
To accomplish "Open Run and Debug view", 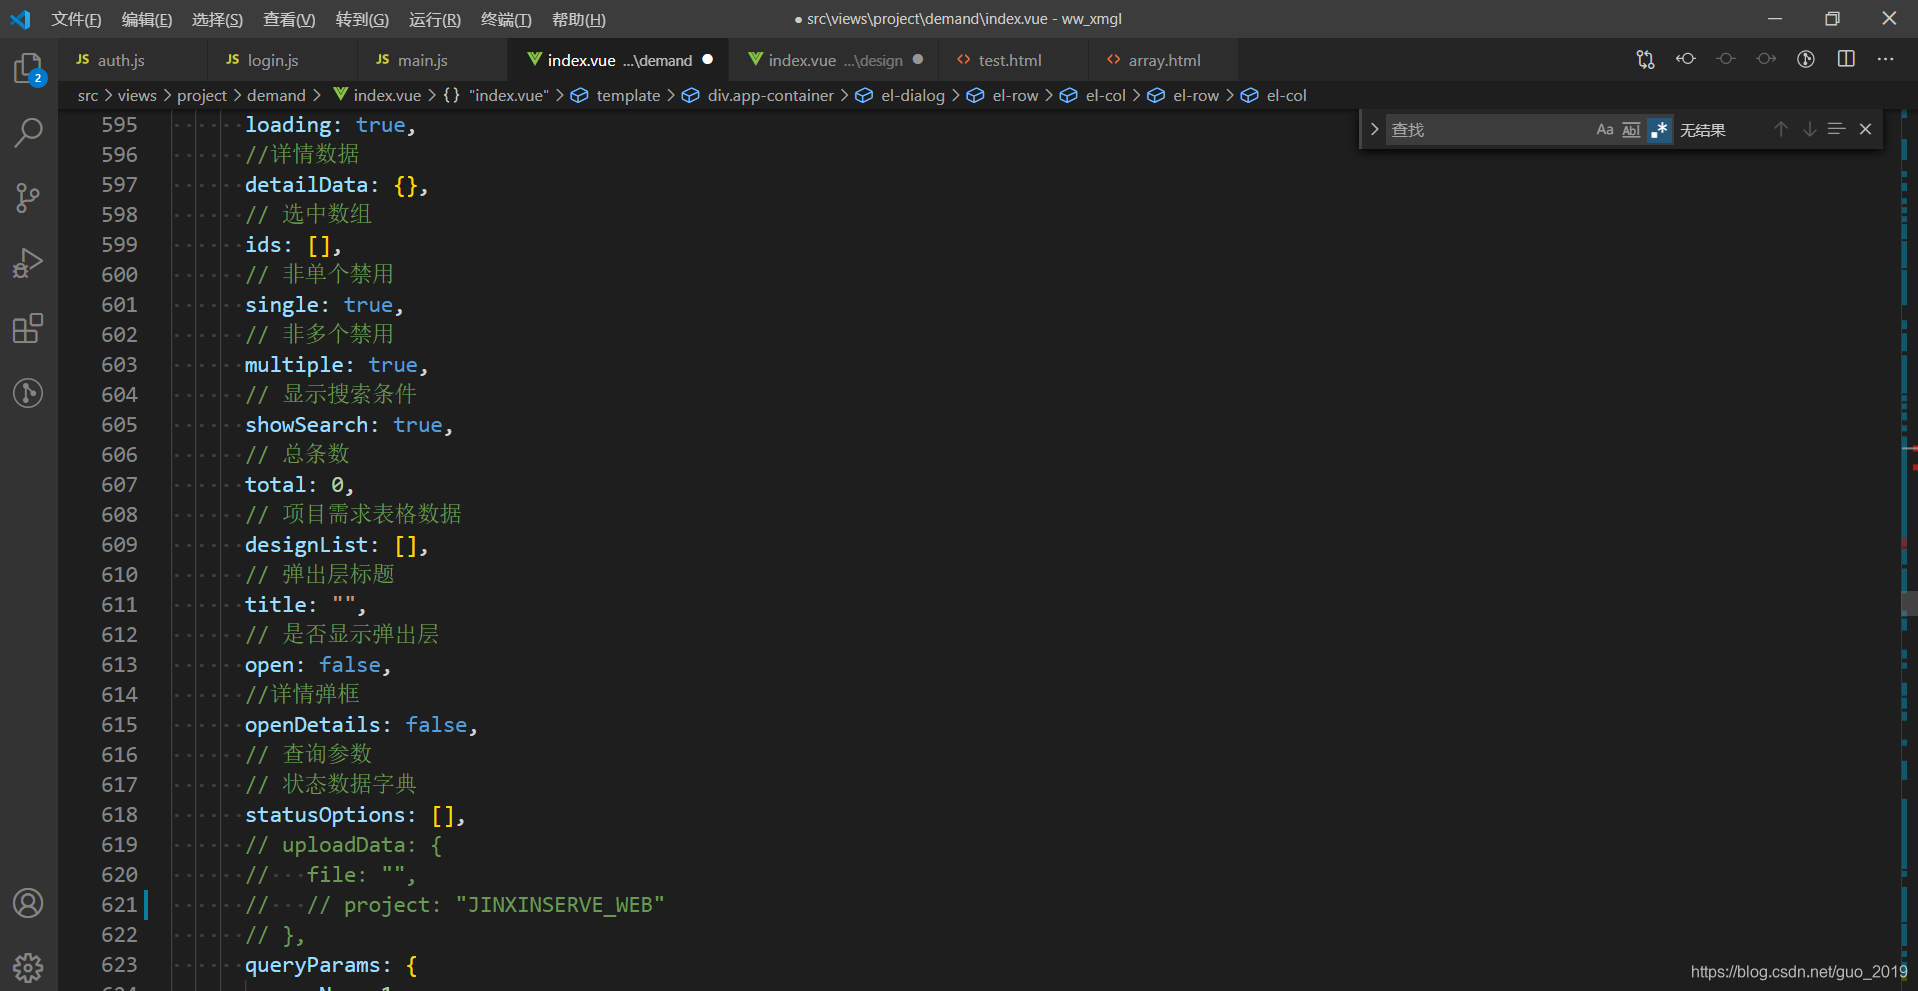I will point(28,263).
